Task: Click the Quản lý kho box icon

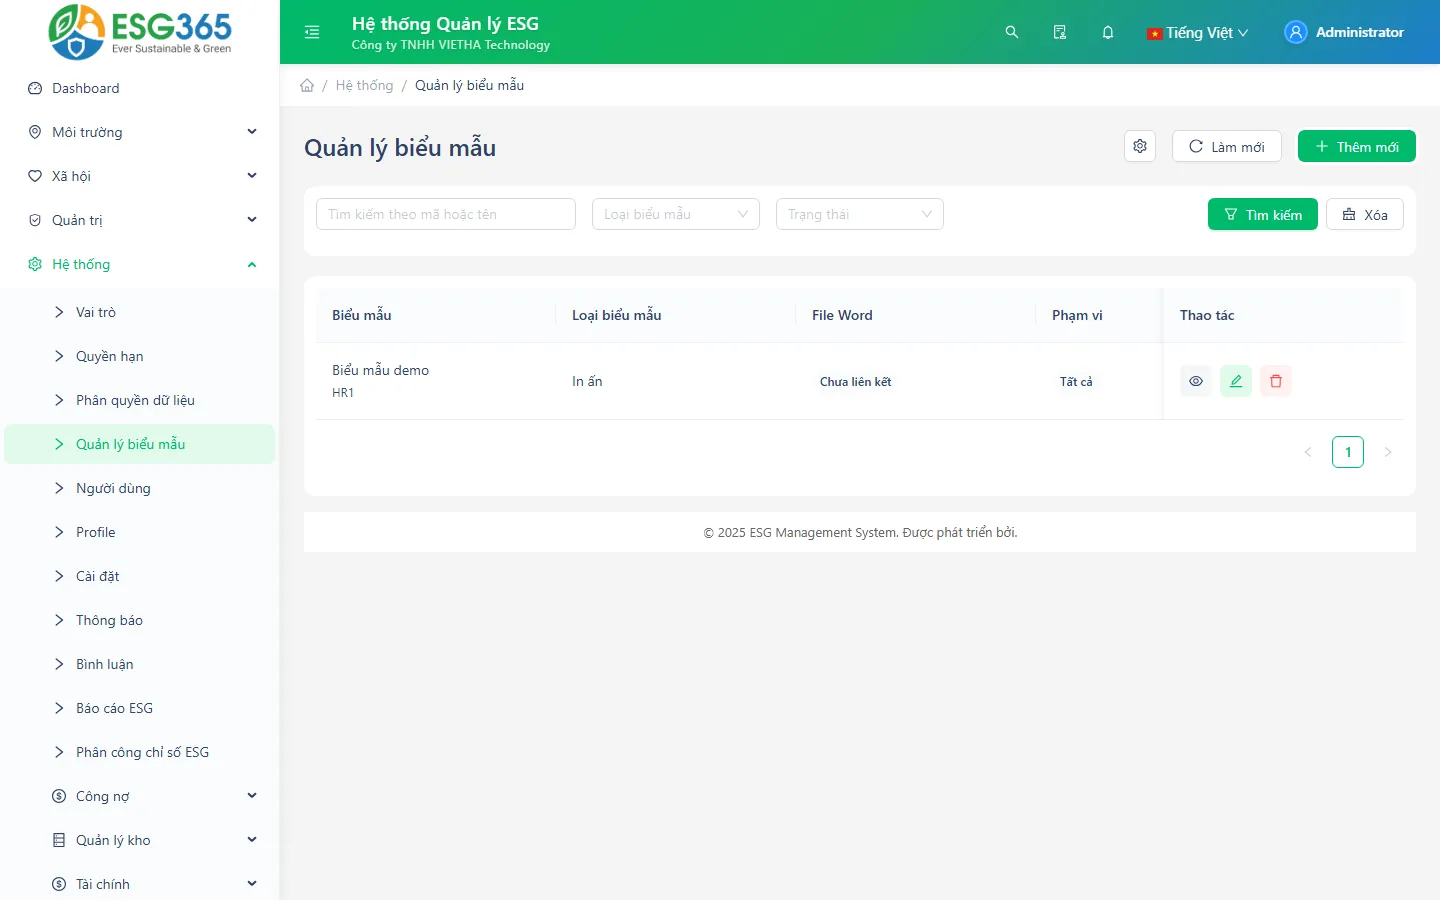Action: coord(59,840)
